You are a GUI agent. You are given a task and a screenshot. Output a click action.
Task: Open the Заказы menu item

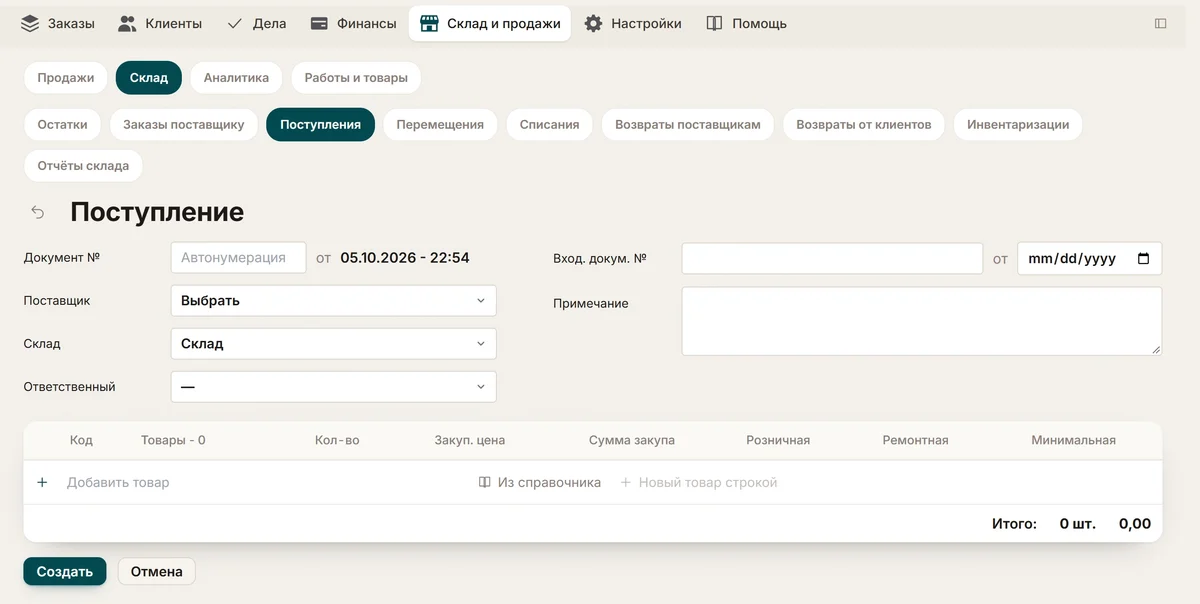click(58, 23)
